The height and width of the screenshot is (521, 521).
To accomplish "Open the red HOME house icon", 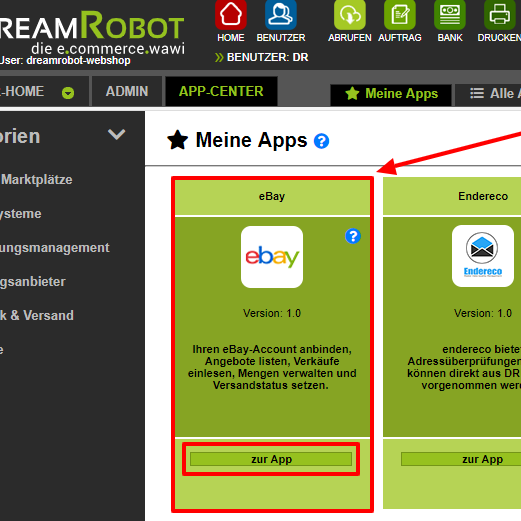I will [231, 14].
